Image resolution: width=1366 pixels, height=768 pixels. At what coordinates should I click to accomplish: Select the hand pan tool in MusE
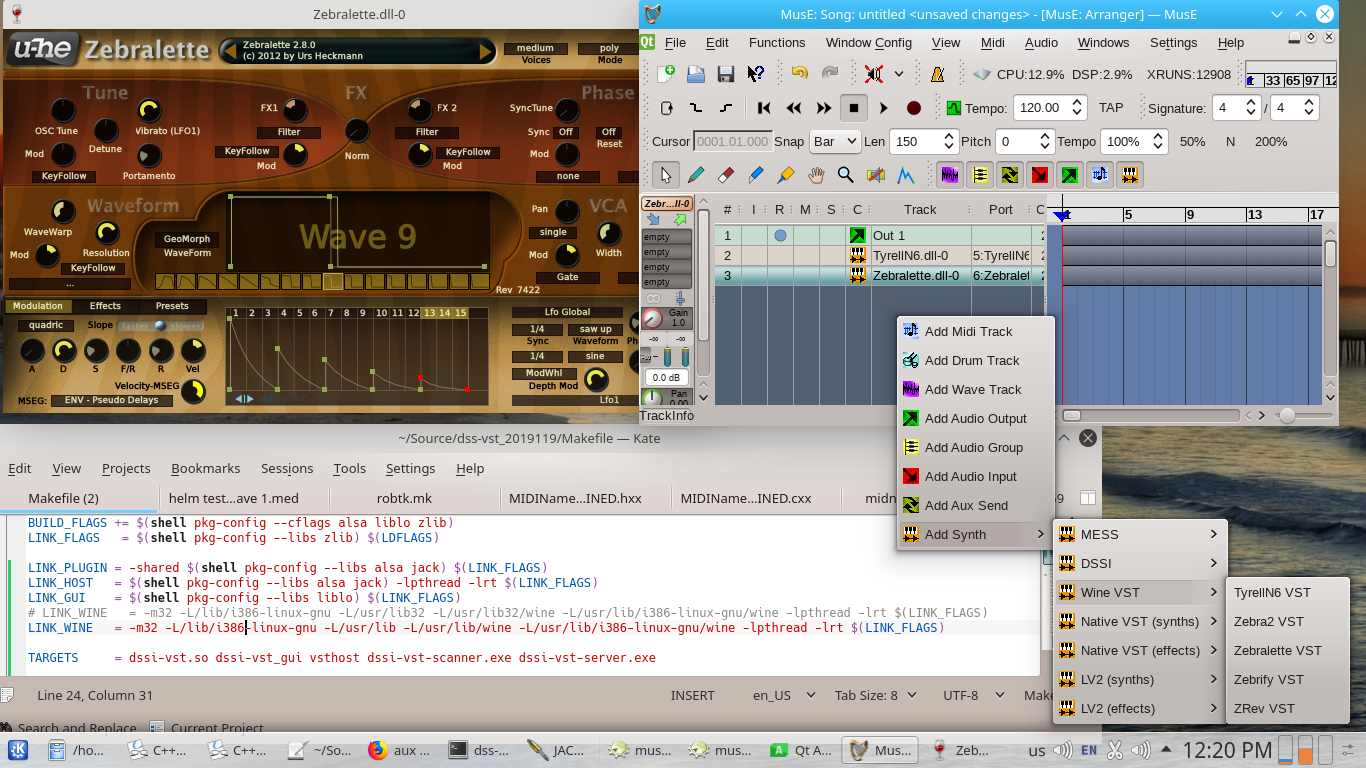pos(815,174)
